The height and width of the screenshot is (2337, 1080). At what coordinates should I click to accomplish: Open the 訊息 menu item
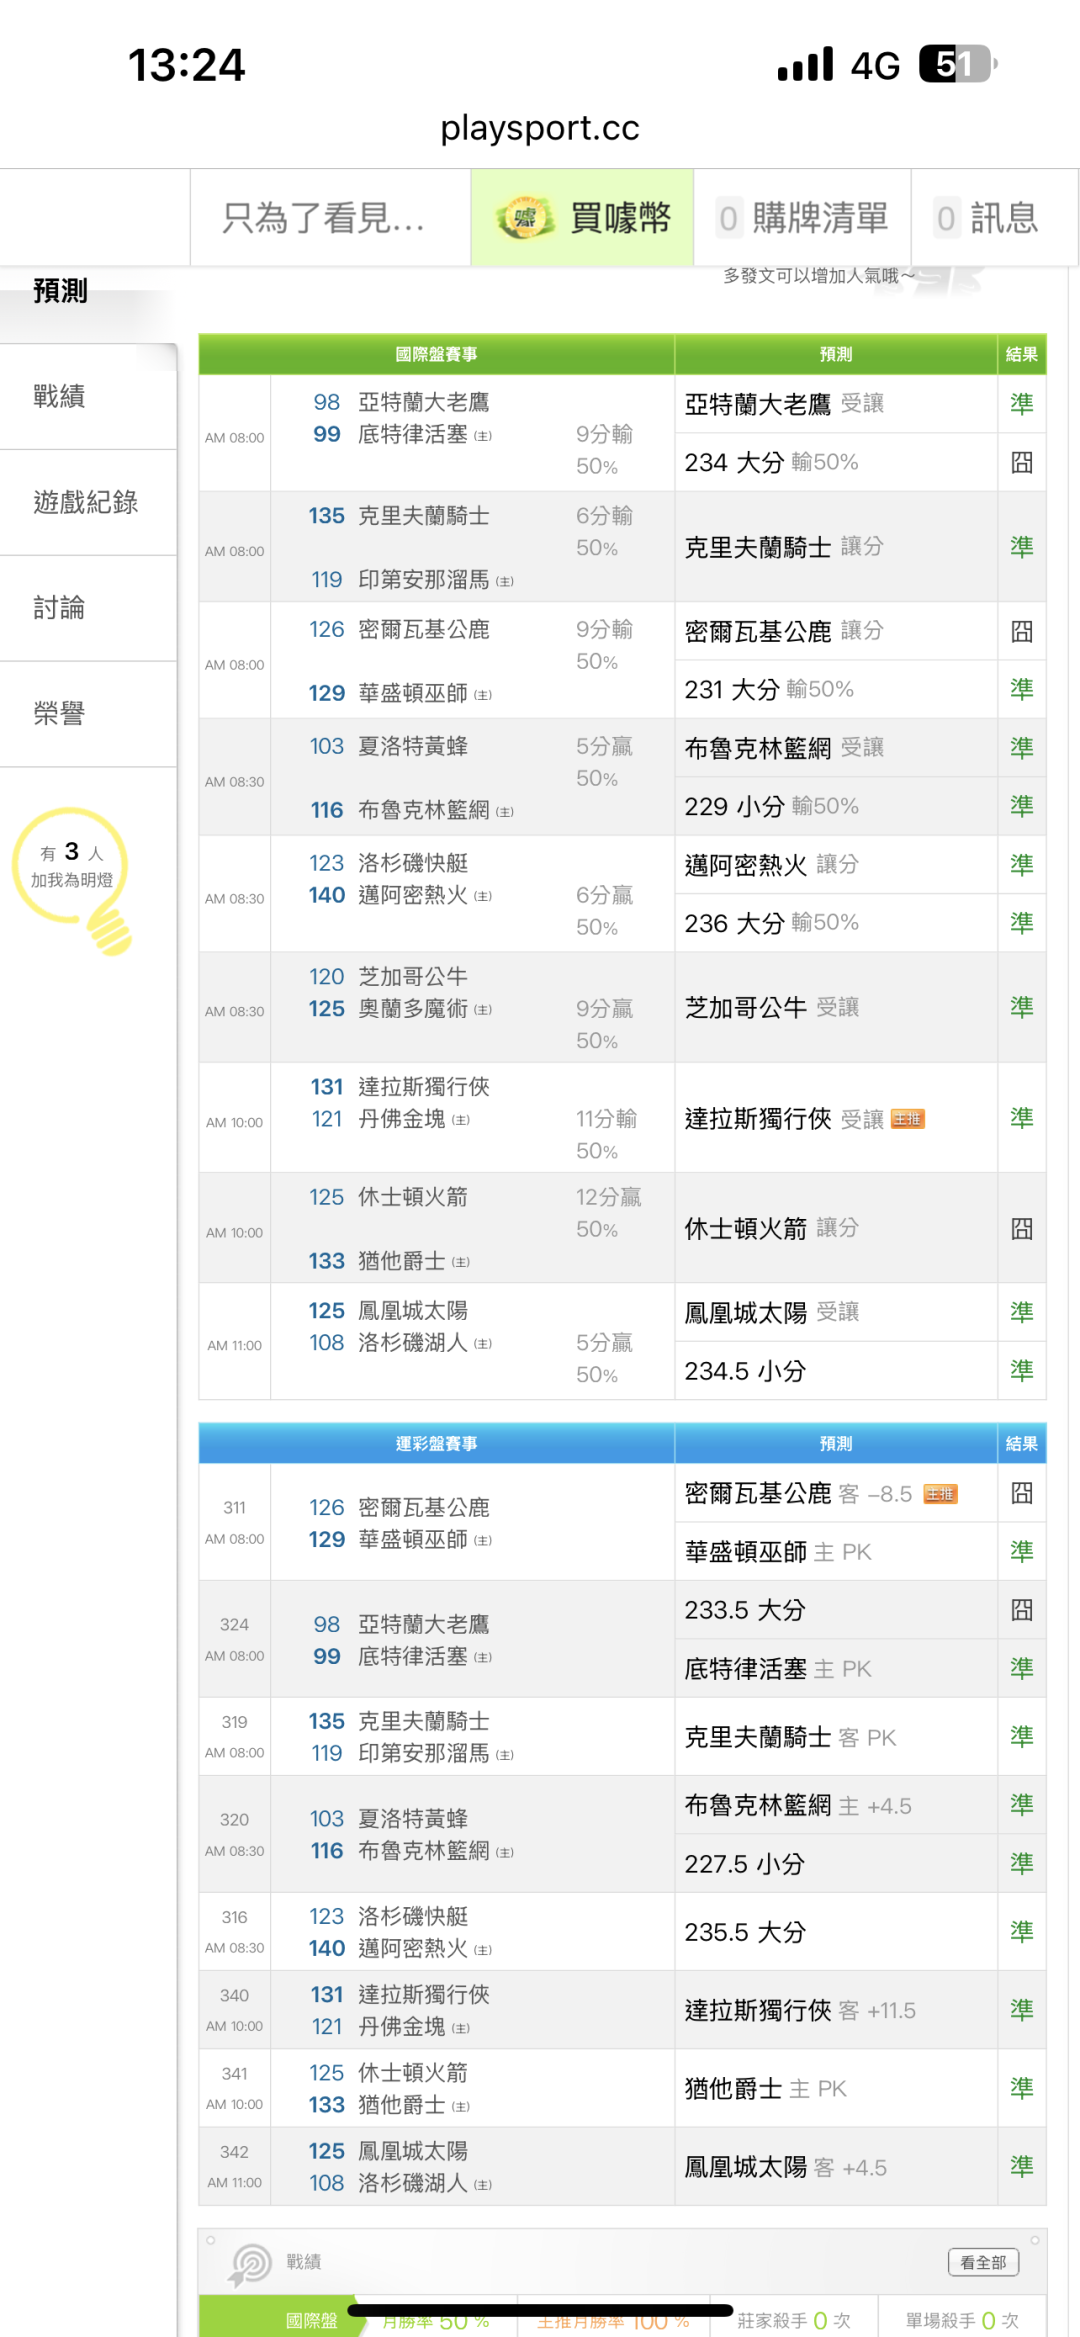pyautogui.click(x=988, y=218)
